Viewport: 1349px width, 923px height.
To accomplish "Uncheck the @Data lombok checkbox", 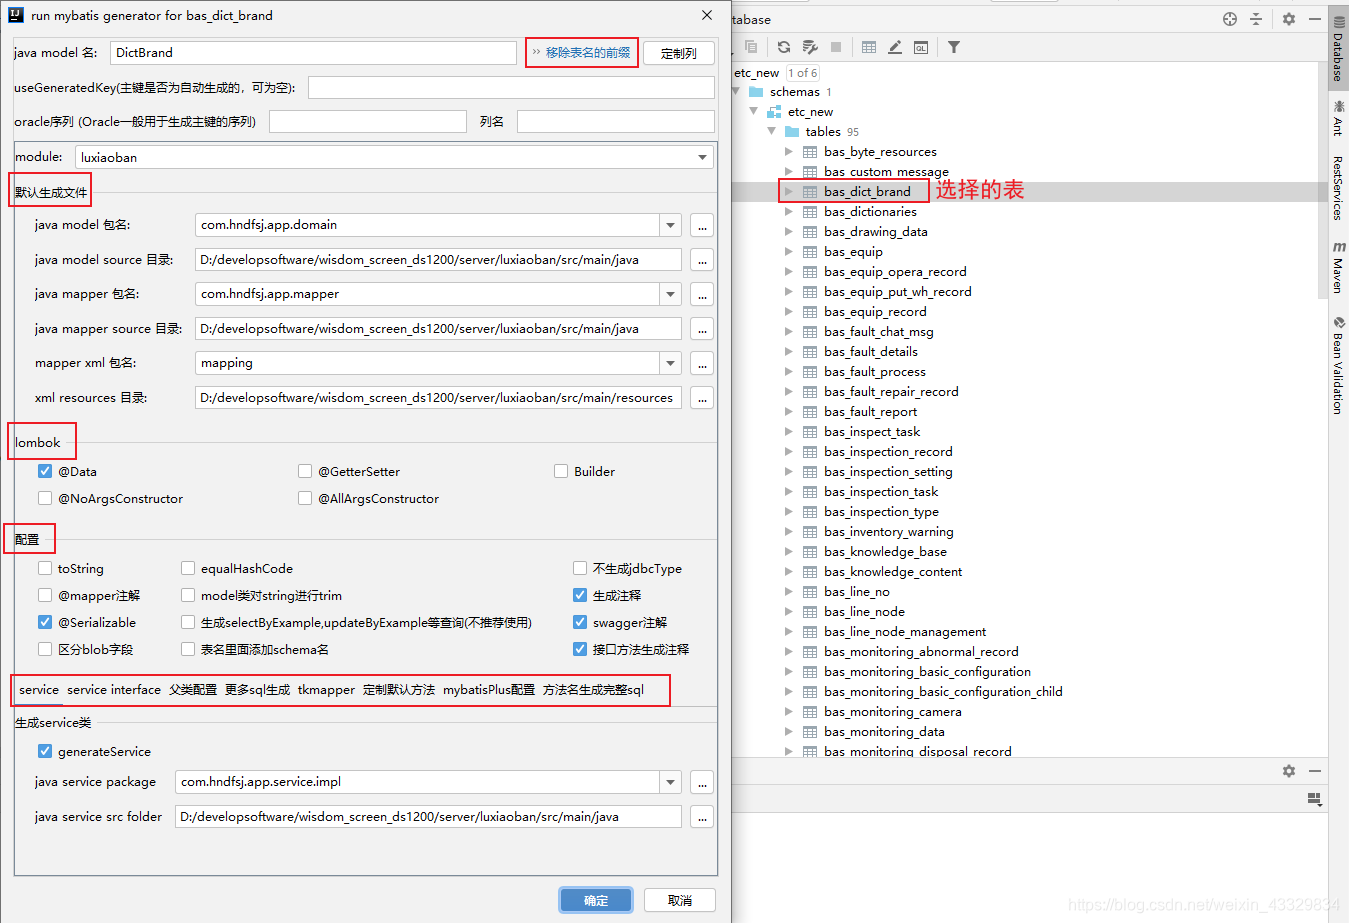I will tap(45, 471).
